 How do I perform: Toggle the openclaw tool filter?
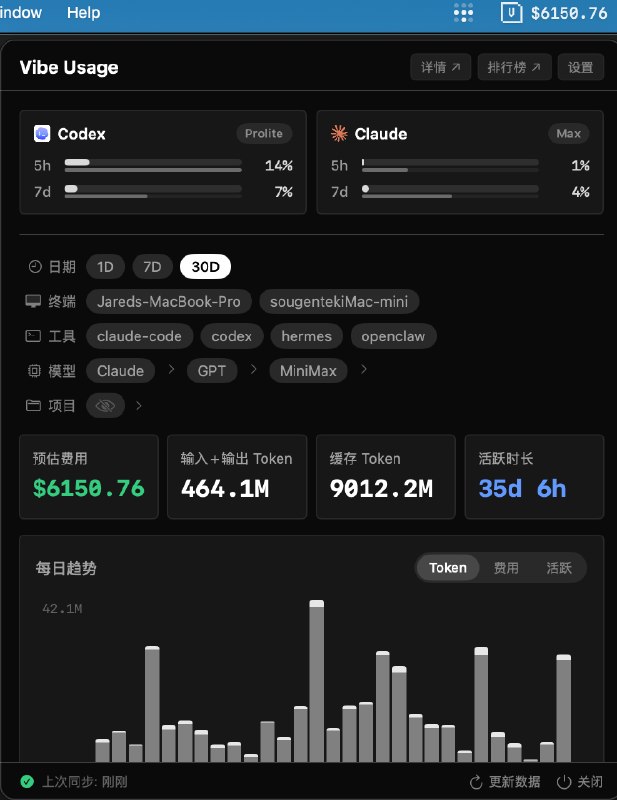(393, 336)
